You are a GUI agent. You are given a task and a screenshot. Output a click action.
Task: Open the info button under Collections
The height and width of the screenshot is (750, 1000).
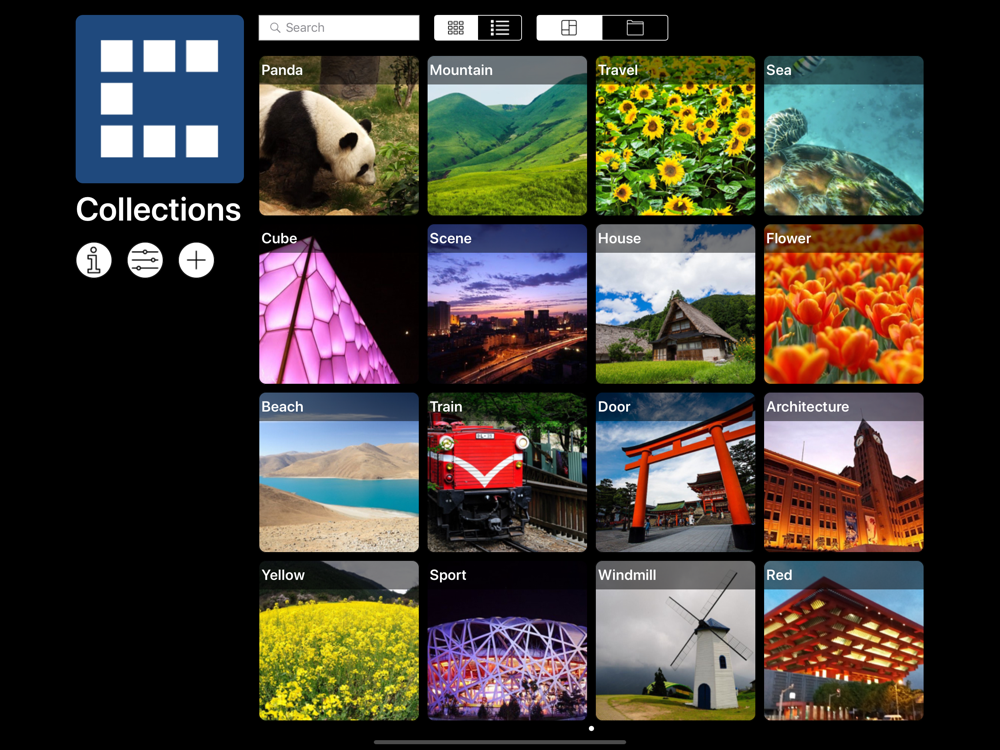click(x=94, y=260)
